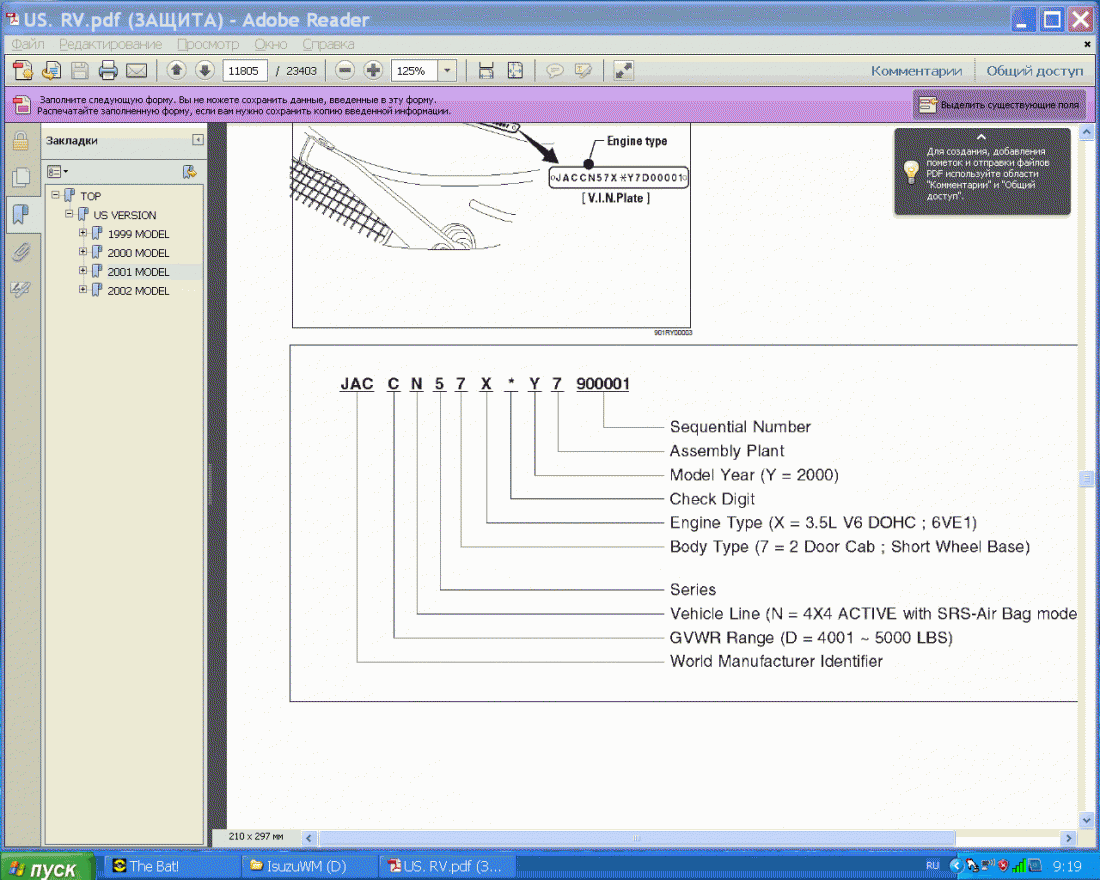This screenshot has width=1100, height=880.
Task: Expand the 2002 MODEL bookmark
Action: coord(83,290)
